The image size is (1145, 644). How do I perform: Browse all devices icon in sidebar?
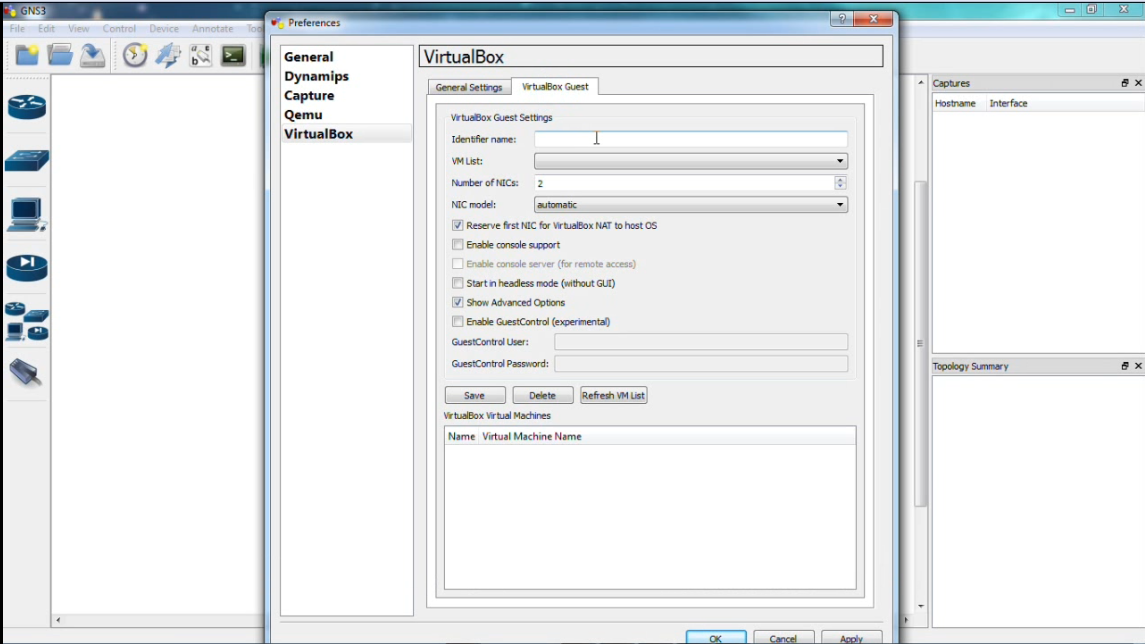tap(27, 322)
